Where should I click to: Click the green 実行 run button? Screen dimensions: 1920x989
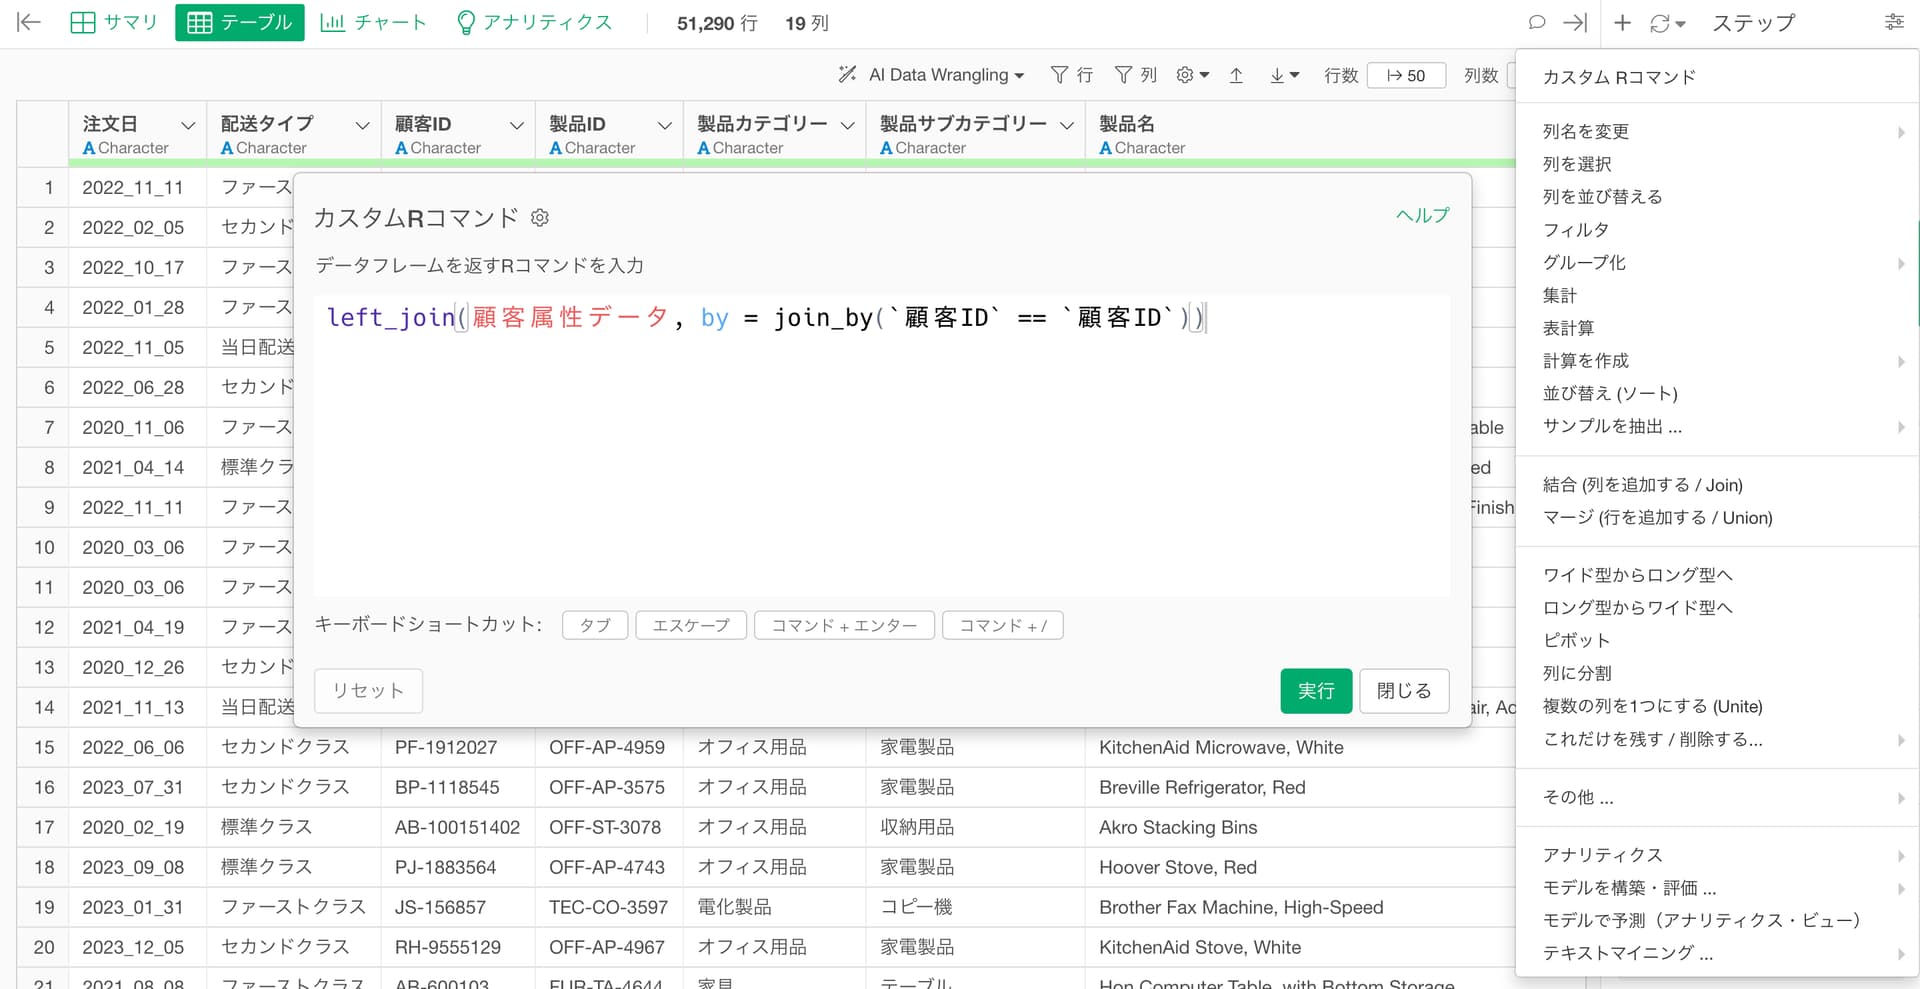[x=1316, y=691]
